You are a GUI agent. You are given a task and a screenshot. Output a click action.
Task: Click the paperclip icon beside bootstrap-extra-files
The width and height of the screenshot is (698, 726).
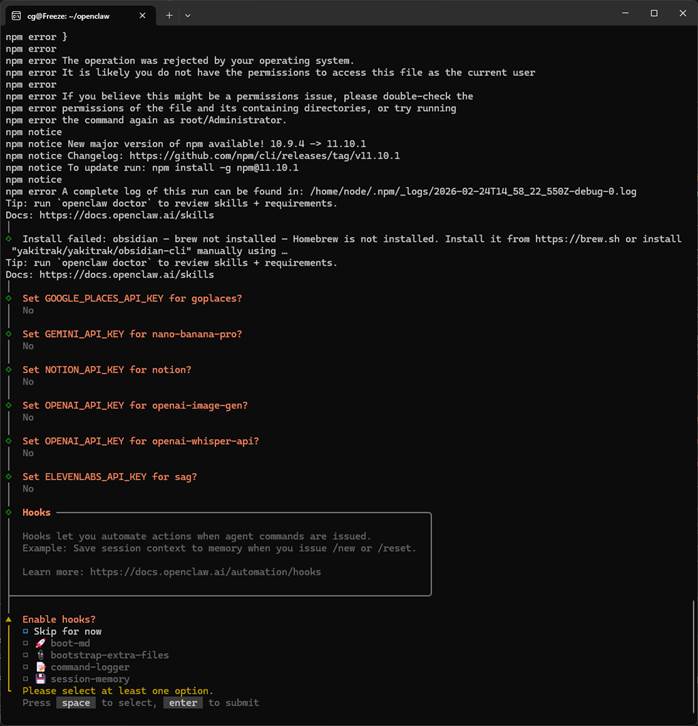[40, 655]
